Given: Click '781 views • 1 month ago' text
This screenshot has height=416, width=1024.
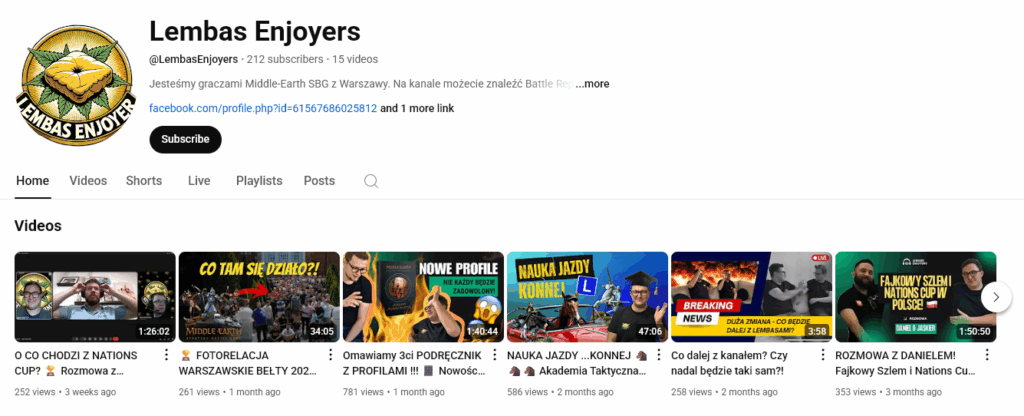Looking at the screenshot, I should coord(394,392).
